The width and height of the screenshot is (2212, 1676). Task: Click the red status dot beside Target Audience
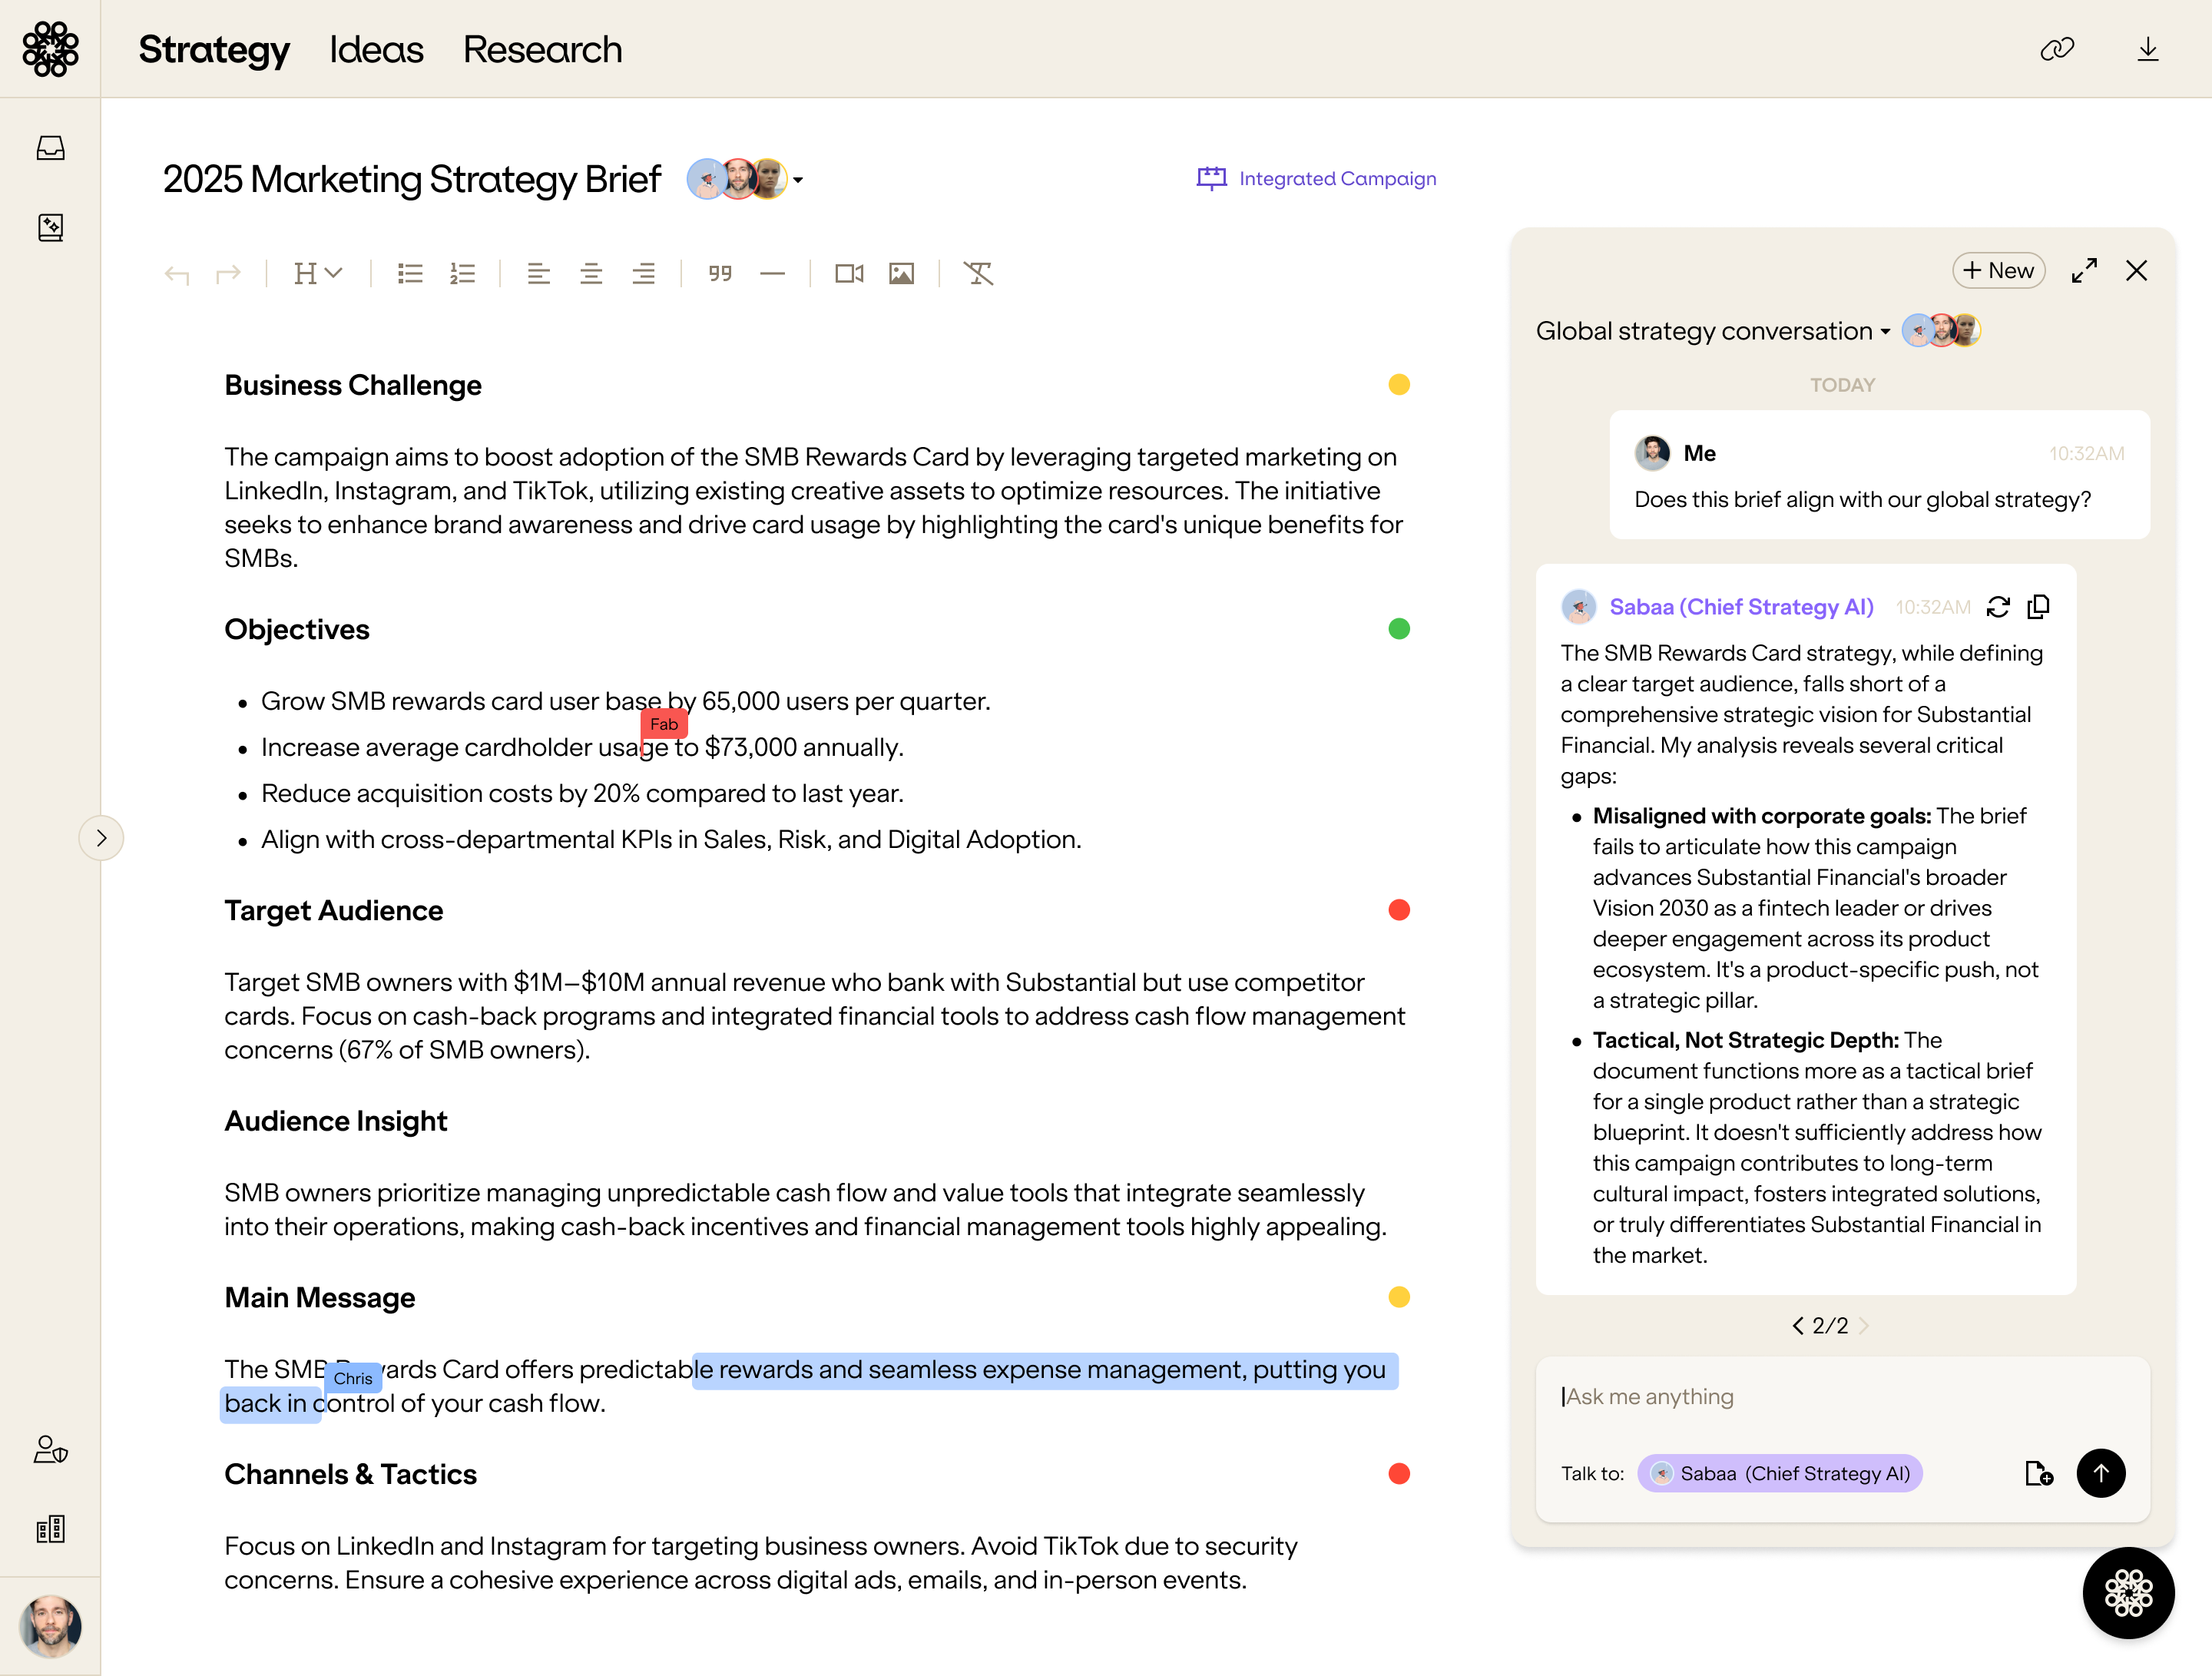click(x=1398, y=910)
